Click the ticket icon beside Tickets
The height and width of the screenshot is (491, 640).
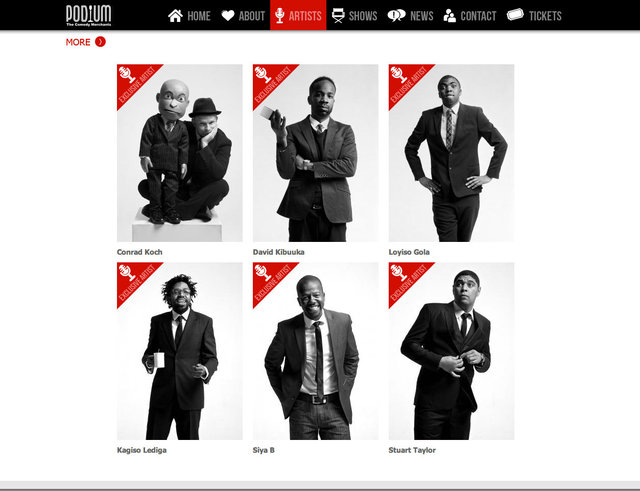point(515,15)
